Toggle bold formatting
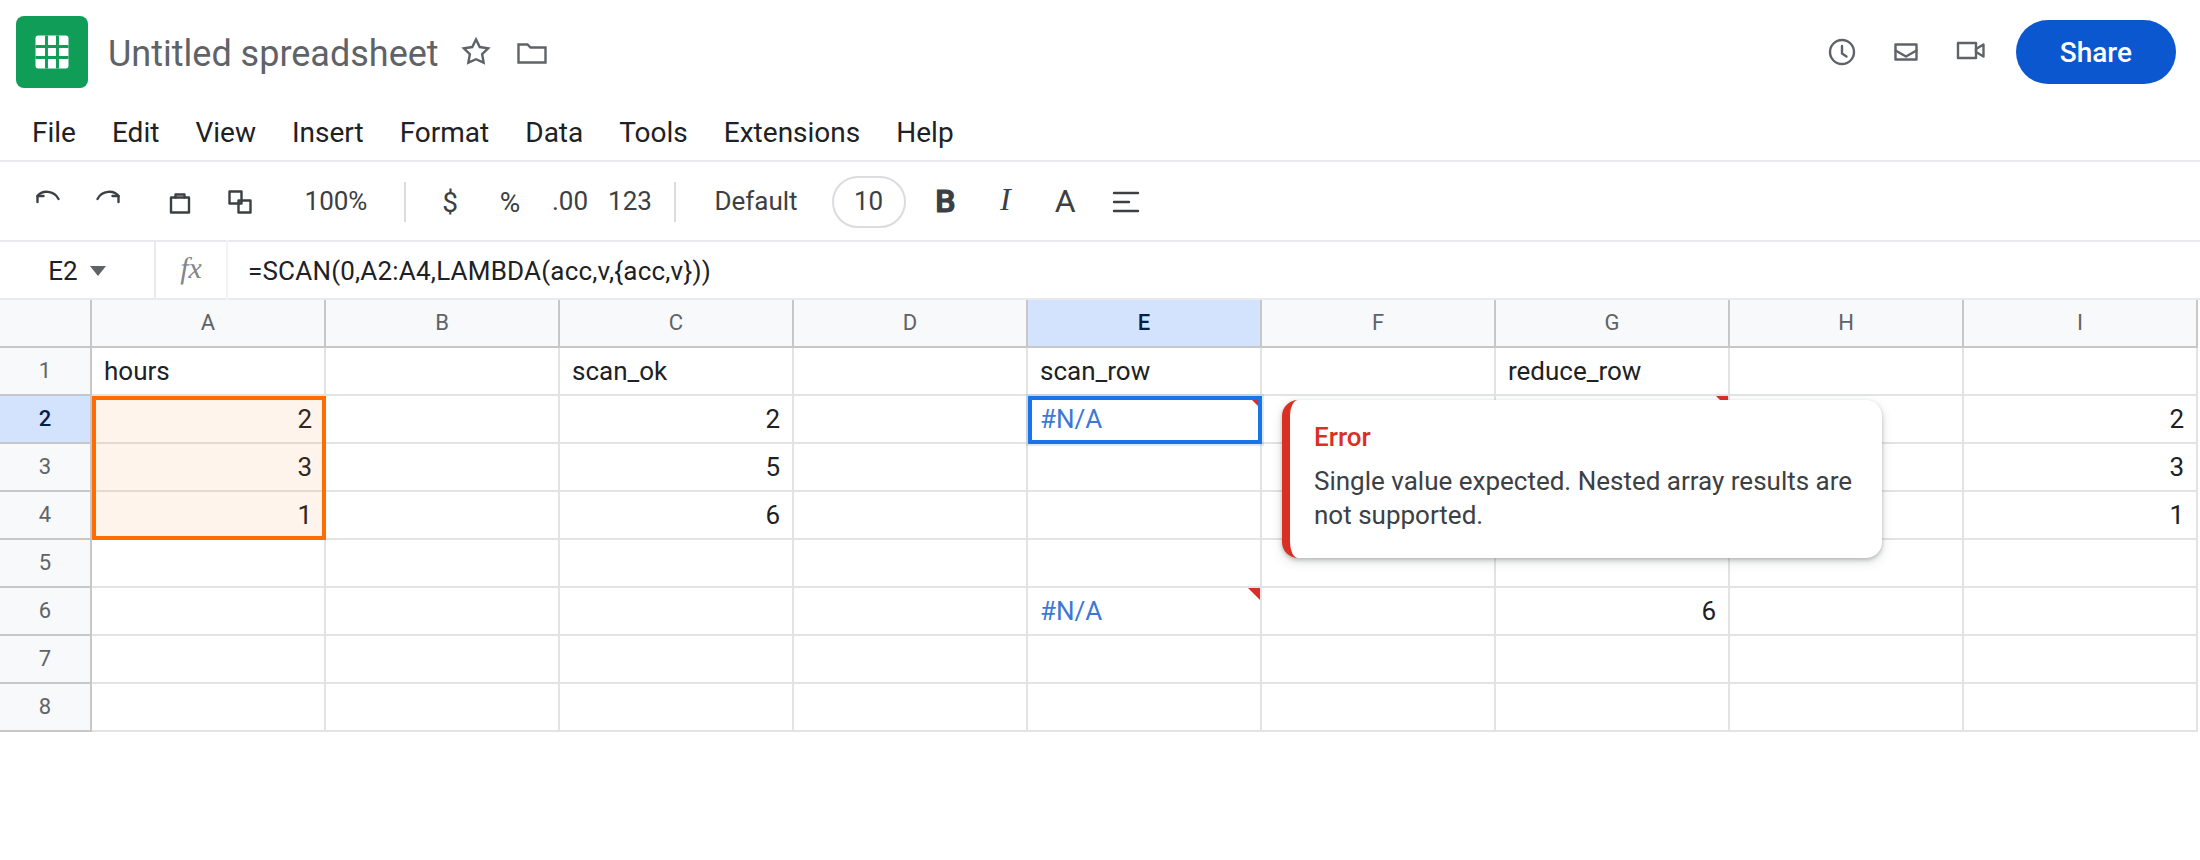The height and width of the screenshot is (860, 2200). 945,202
